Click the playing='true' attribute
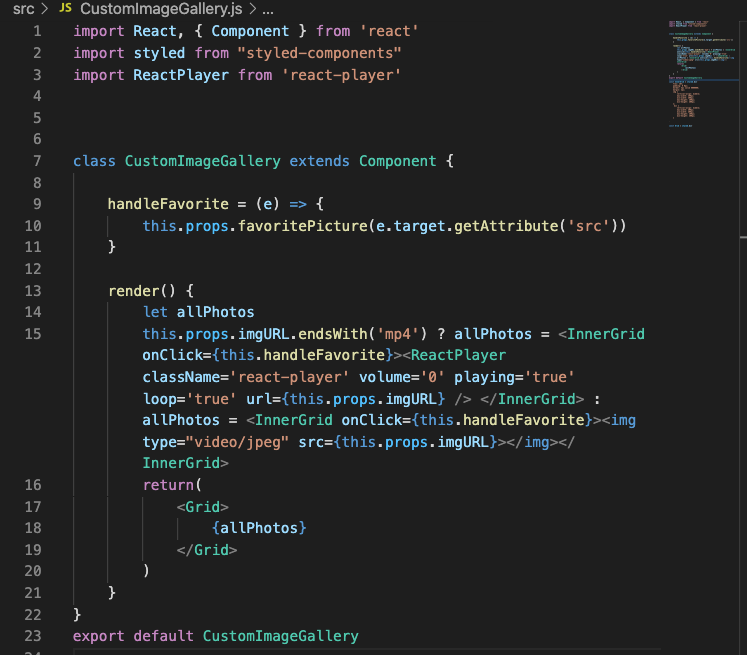 coord(514,377)
